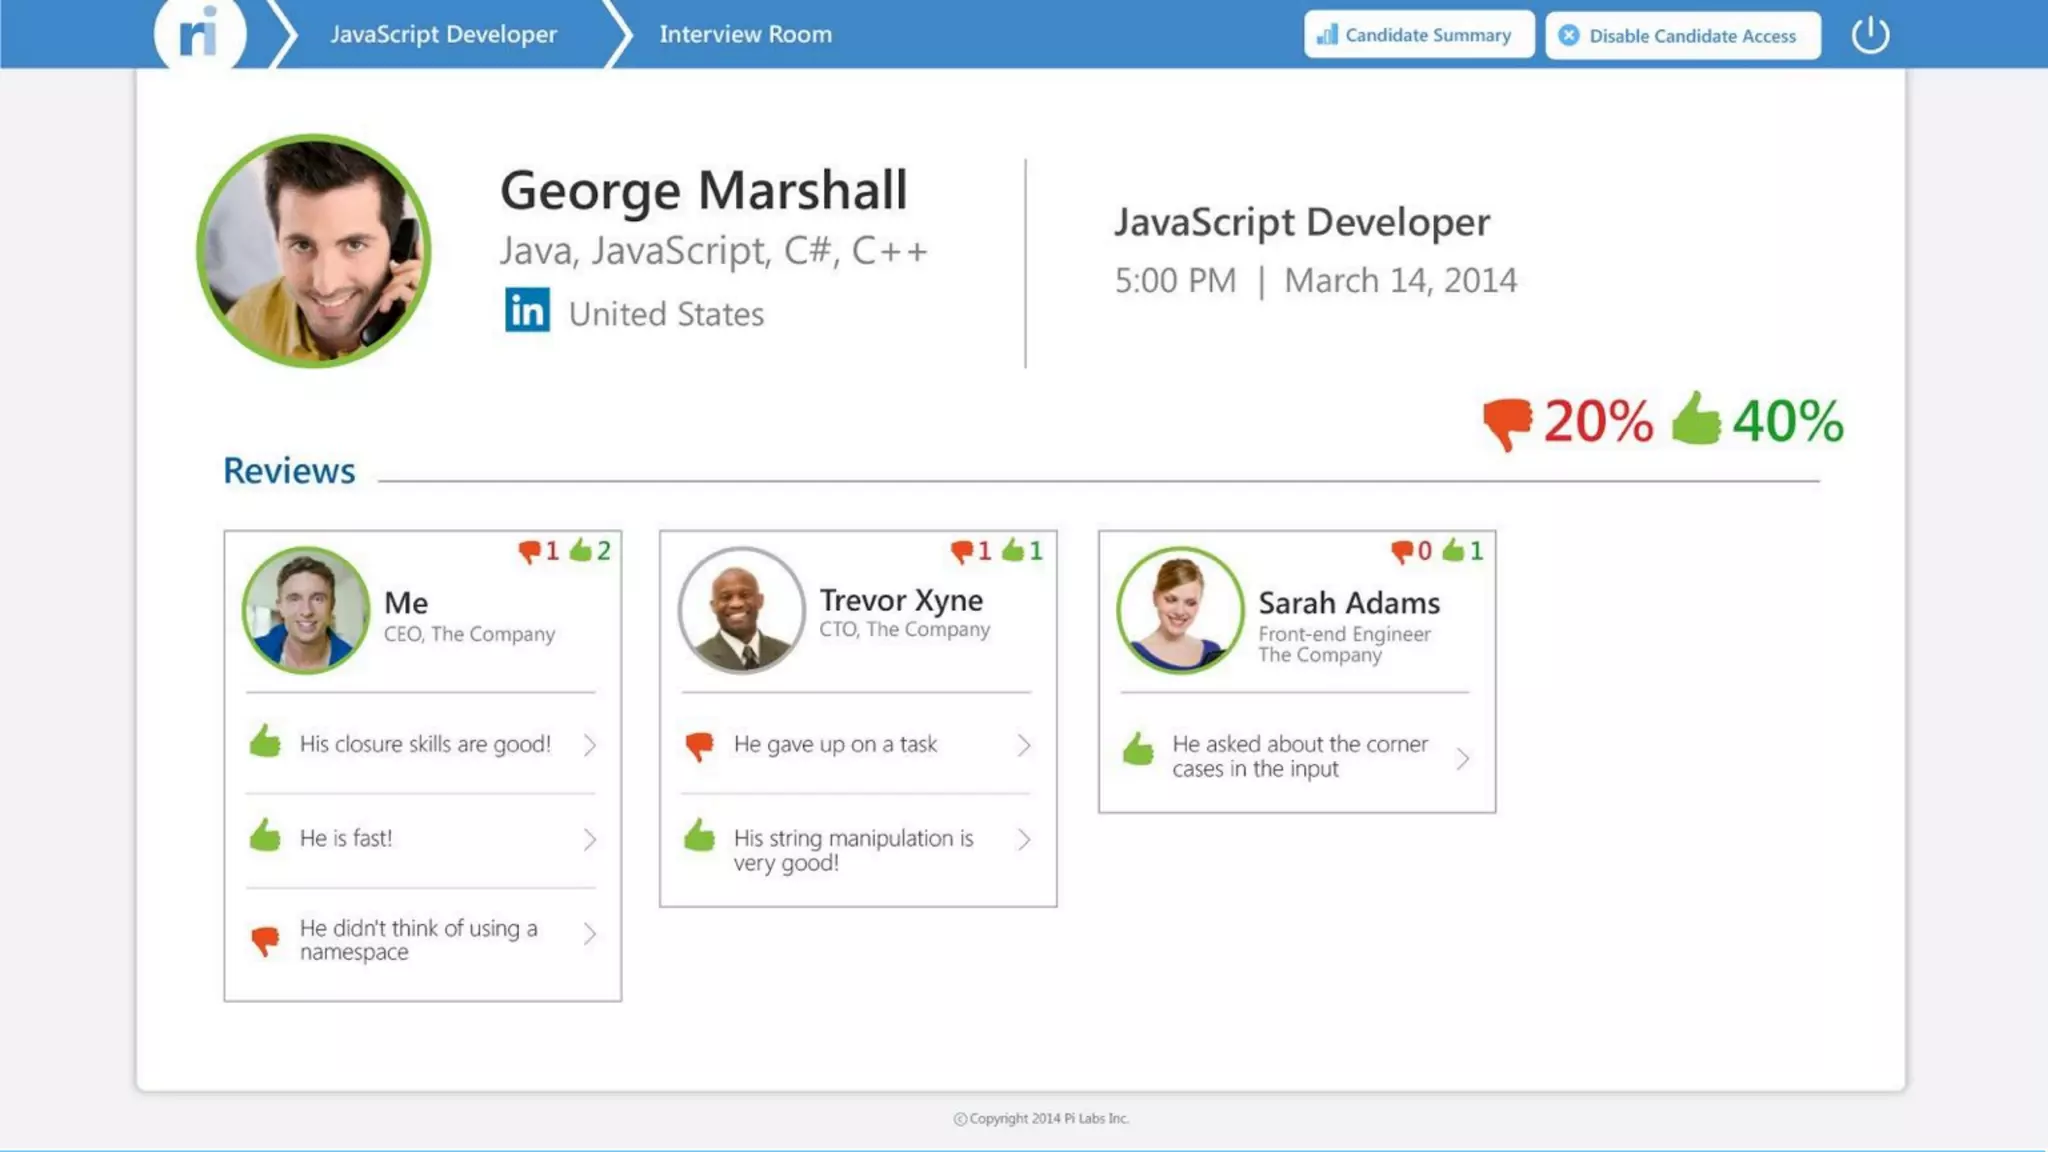Open George Marshall's LinkedIn icon

click(x=527, y=310)
